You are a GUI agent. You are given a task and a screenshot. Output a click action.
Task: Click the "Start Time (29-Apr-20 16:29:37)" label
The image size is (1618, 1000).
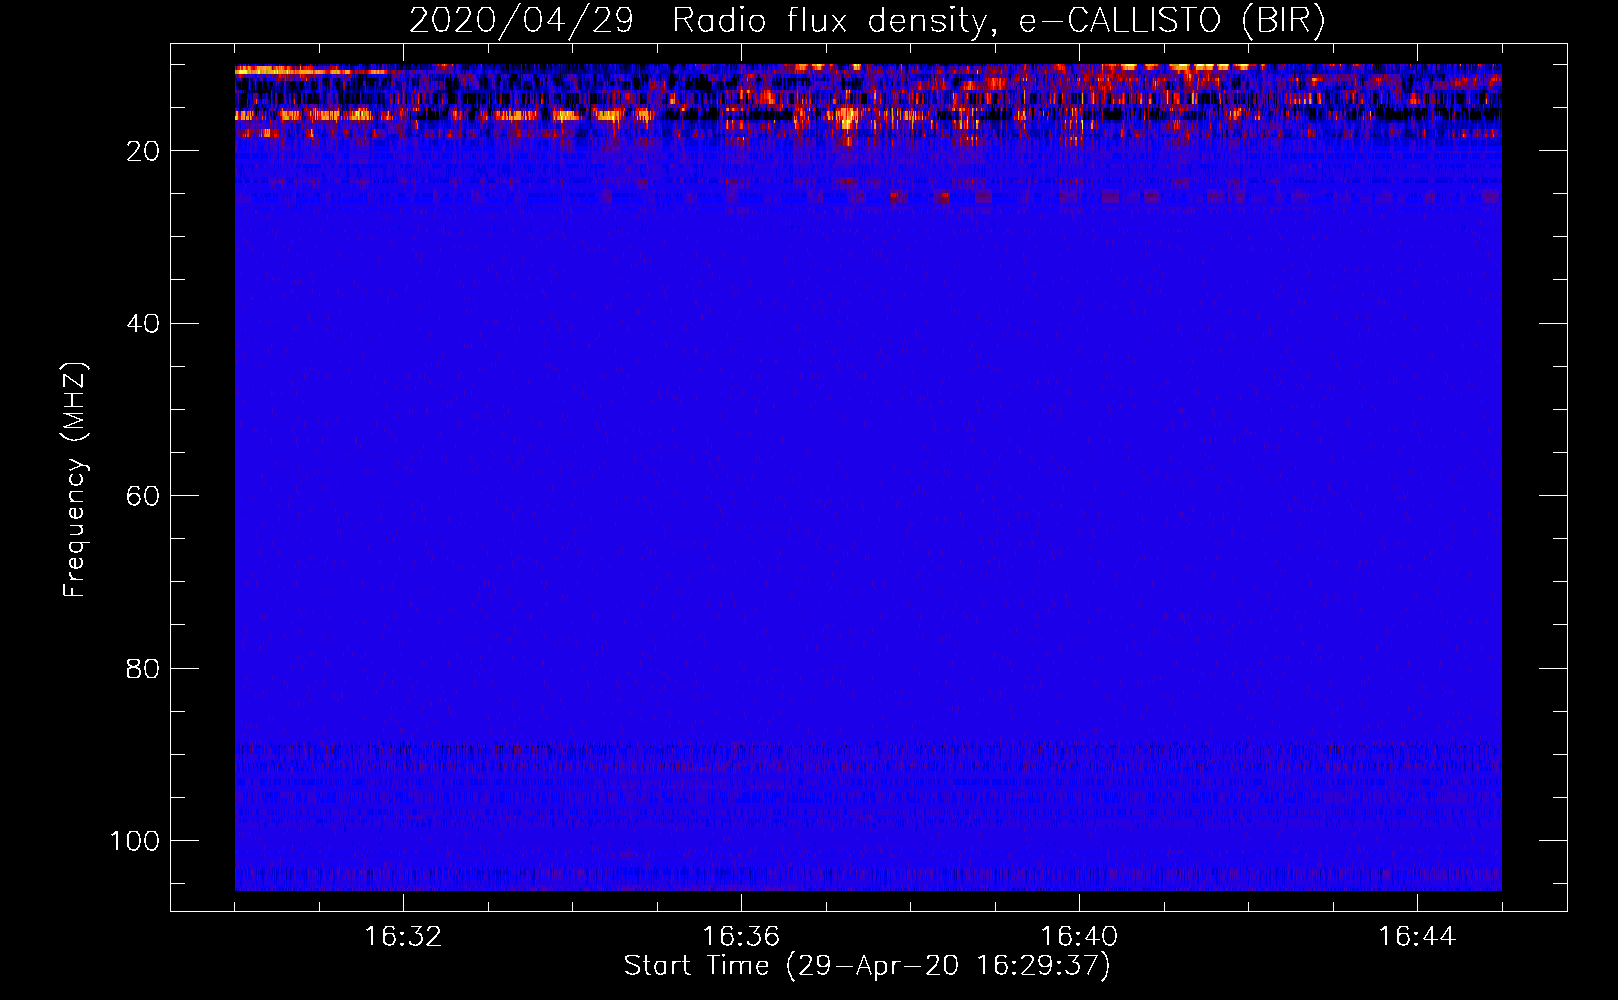[867, 966]
